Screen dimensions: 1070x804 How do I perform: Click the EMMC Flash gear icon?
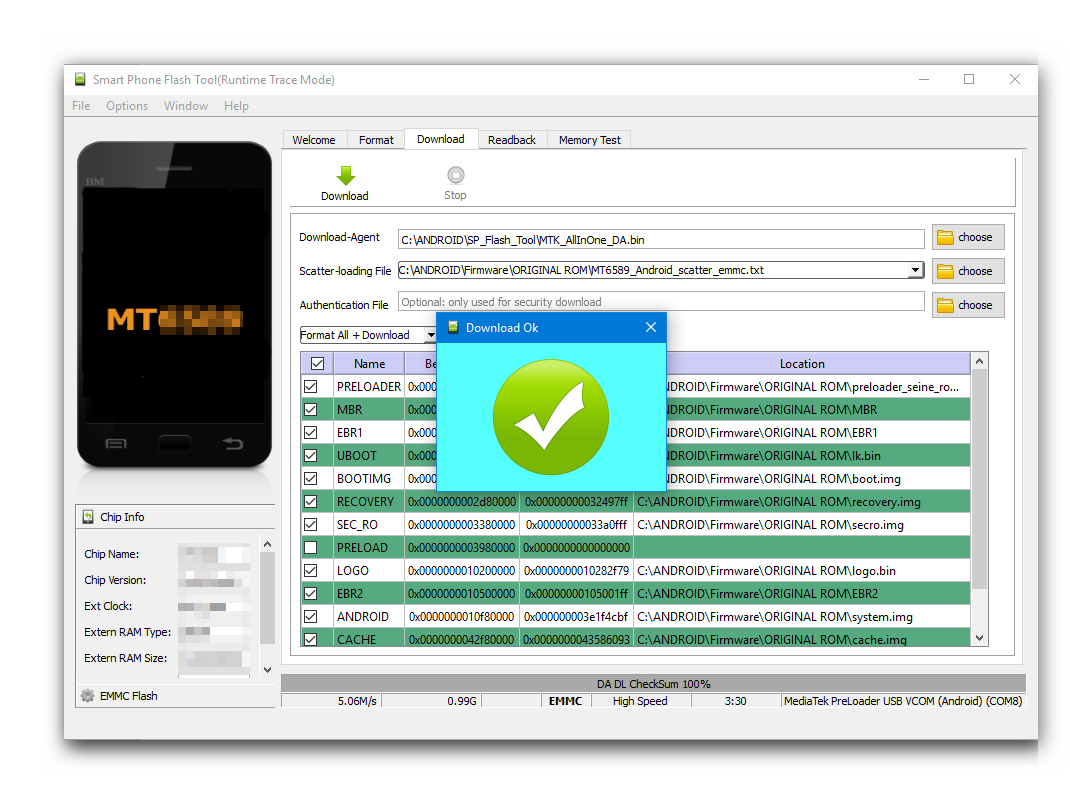pyautogui.click(x=90, y=695)
